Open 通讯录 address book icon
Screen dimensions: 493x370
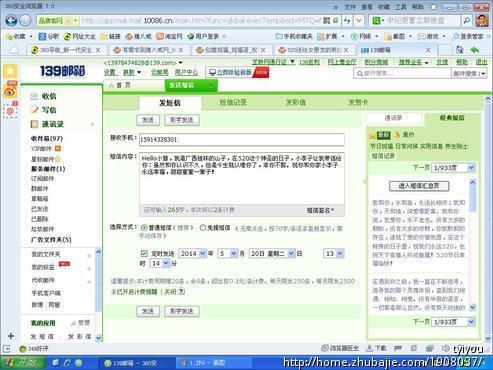point(34,124)
